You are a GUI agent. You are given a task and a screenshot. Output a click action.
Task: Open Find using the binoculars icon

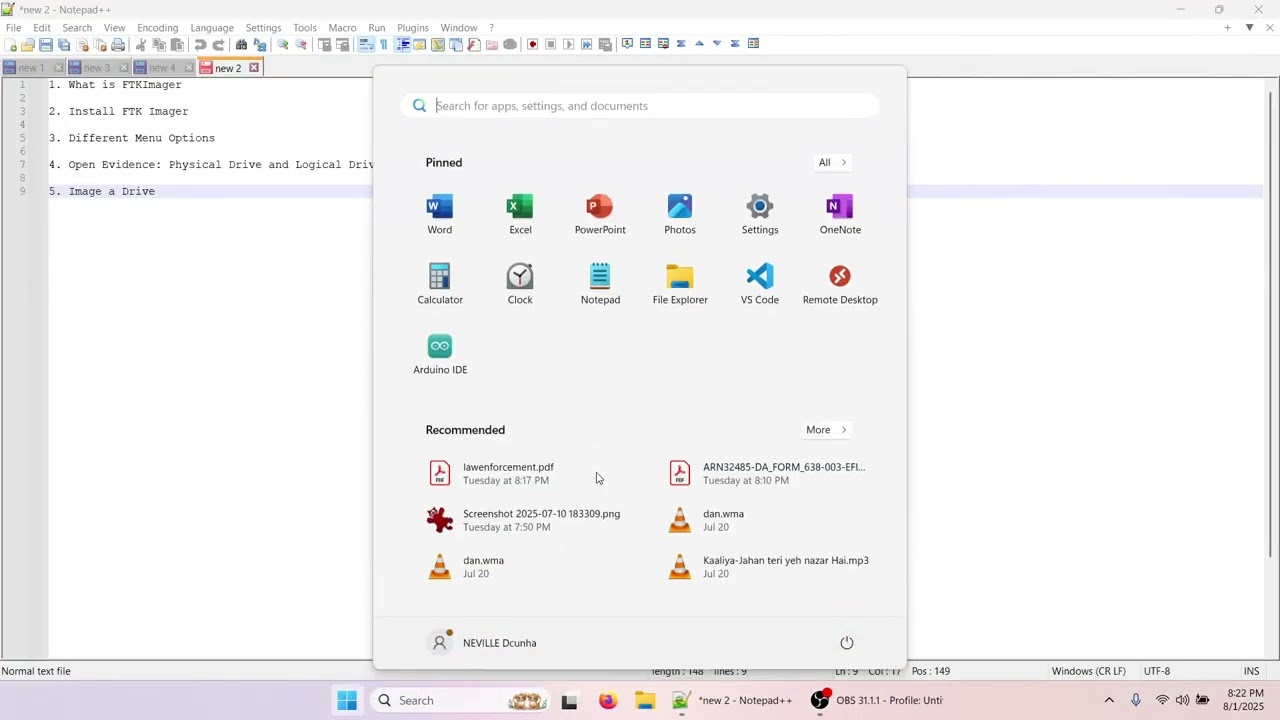pos(241,45)
